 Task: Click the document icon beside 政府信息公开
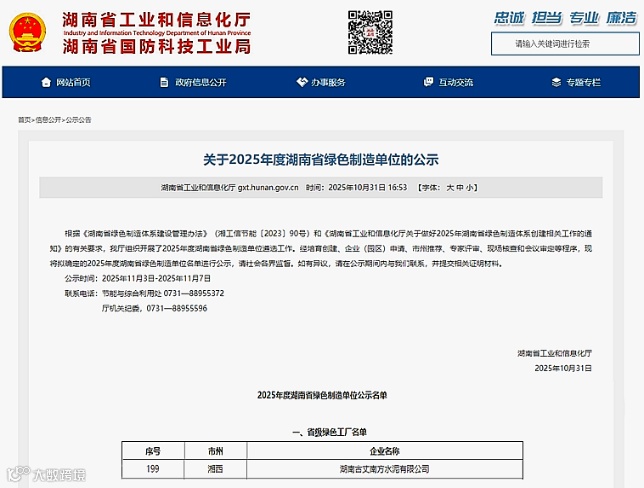[164, 82]
